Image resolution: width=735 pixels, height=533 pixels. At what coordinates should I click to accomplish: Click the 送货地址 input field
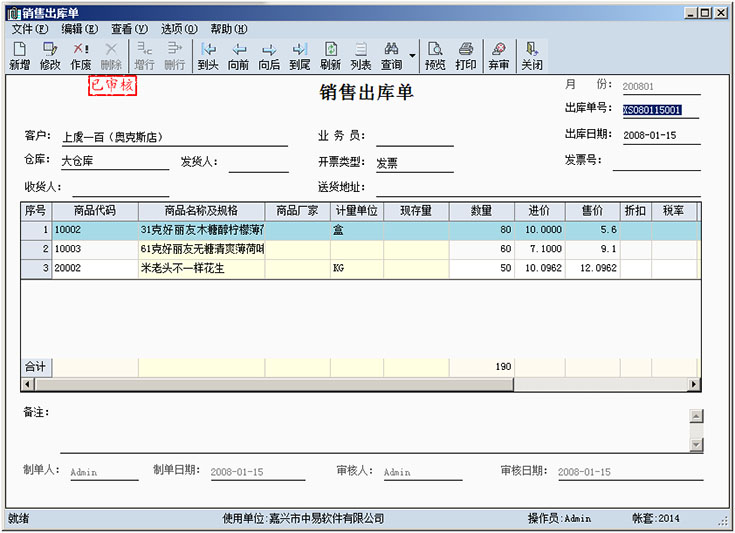point(538,188)
